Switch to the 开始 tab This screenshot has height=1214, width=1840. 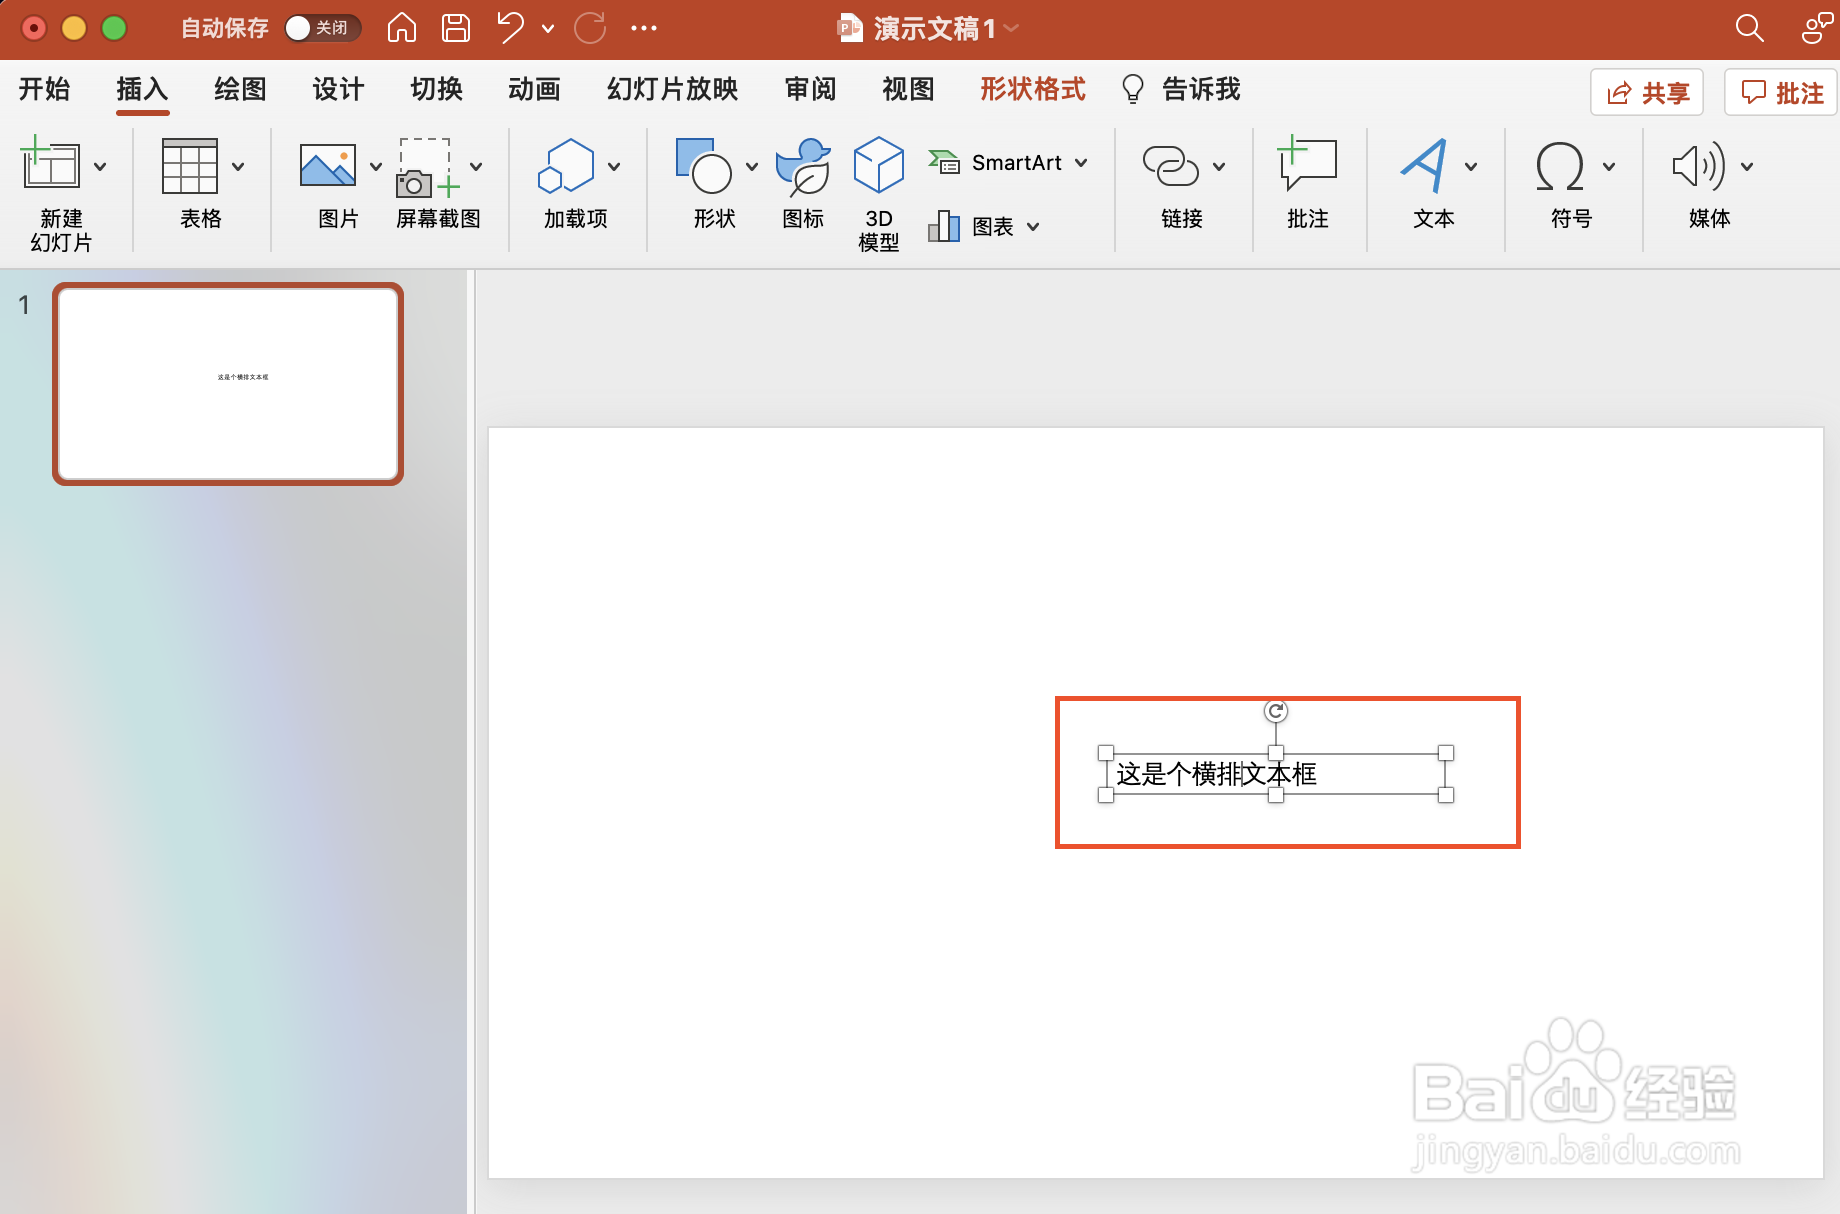click(x=44, y=89)
